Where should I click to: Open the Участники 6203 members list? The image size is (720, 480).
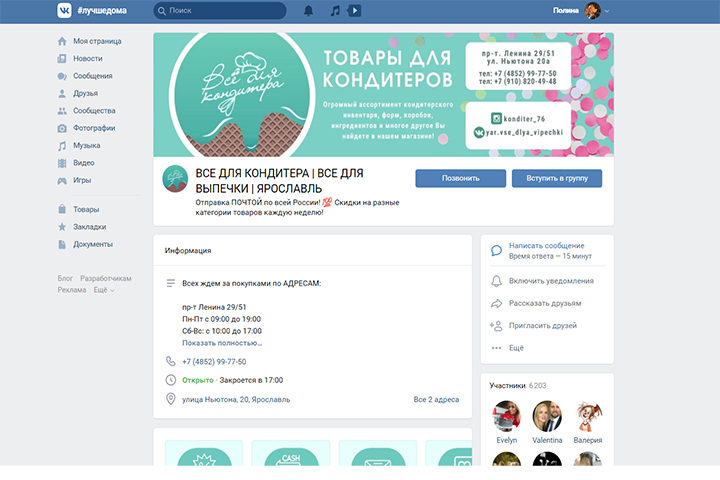pyautogui.click(x=518, y=386)
